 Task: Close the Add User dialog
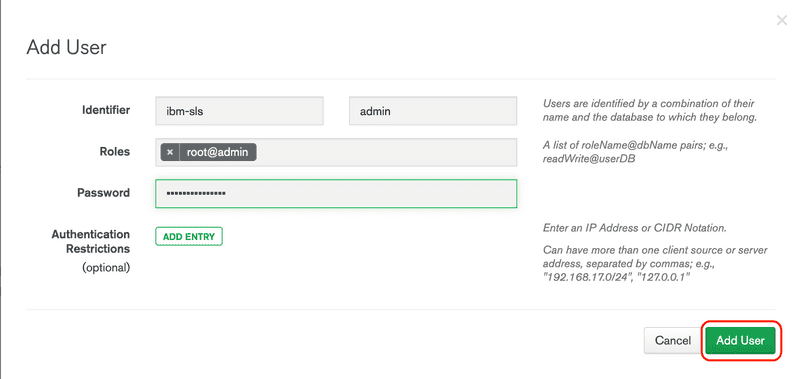click(781, 20)
